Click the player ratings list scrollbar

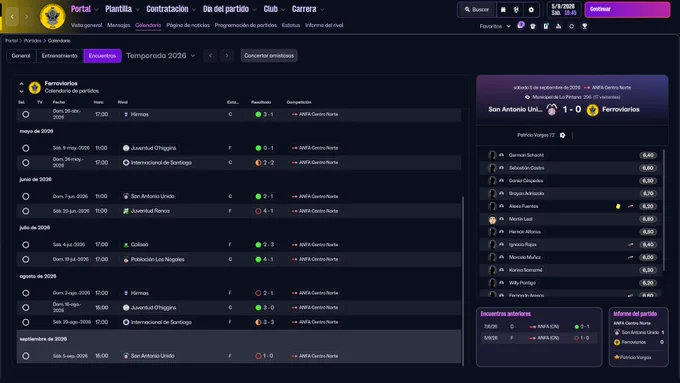tap(663, 210)
